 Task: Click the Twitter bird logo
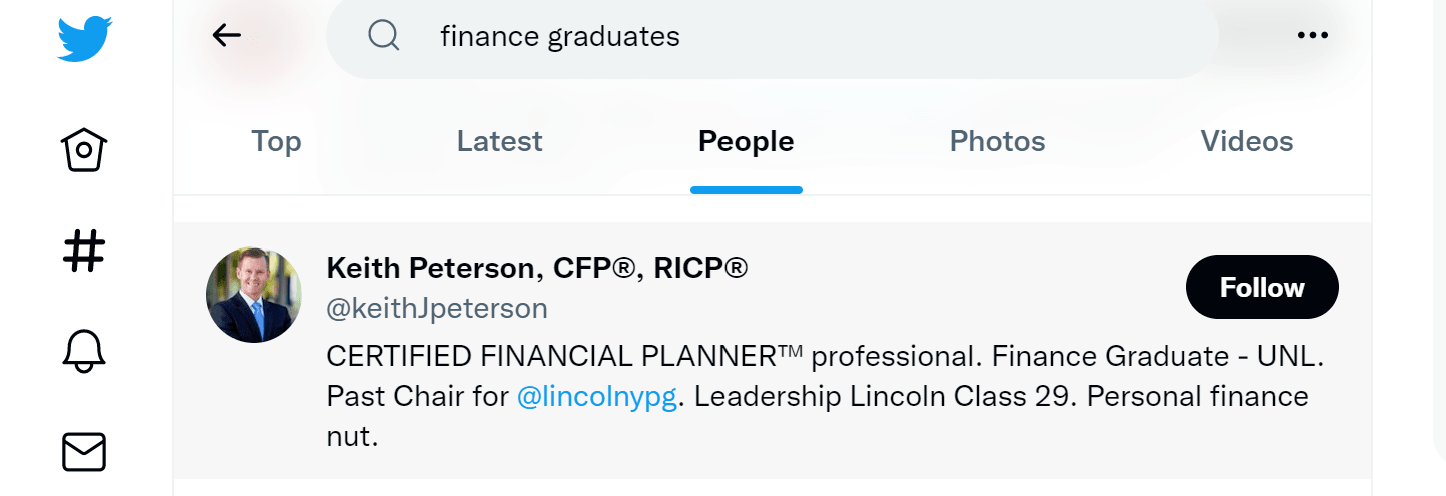(x=84, y=39)
